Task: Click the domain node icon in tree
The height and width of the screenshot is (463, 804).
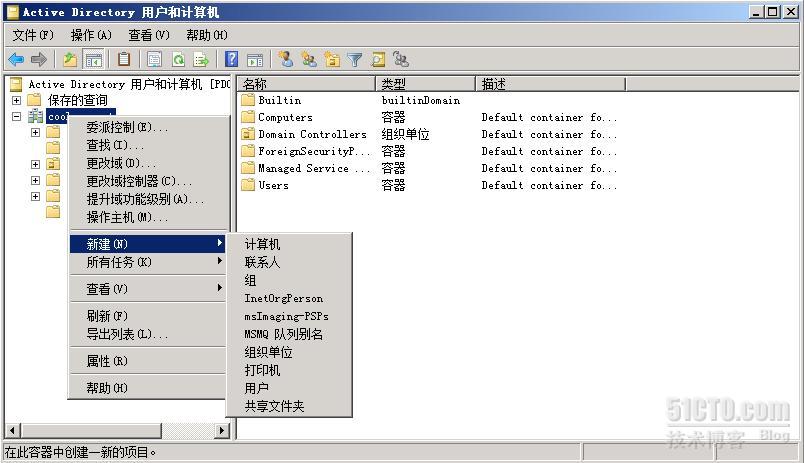Action: click(x=35, y=116)
